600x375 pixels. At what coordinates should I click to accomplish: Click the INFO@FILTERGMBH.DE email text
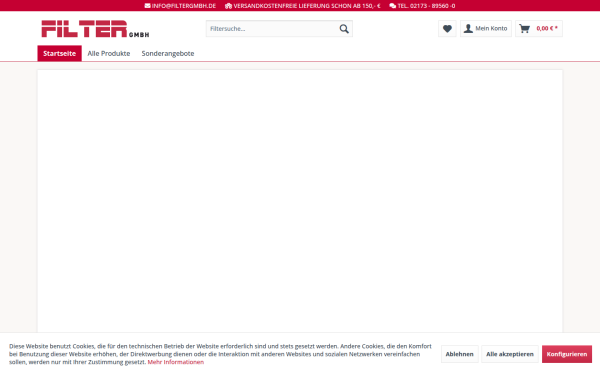click(x=184, y=6)
